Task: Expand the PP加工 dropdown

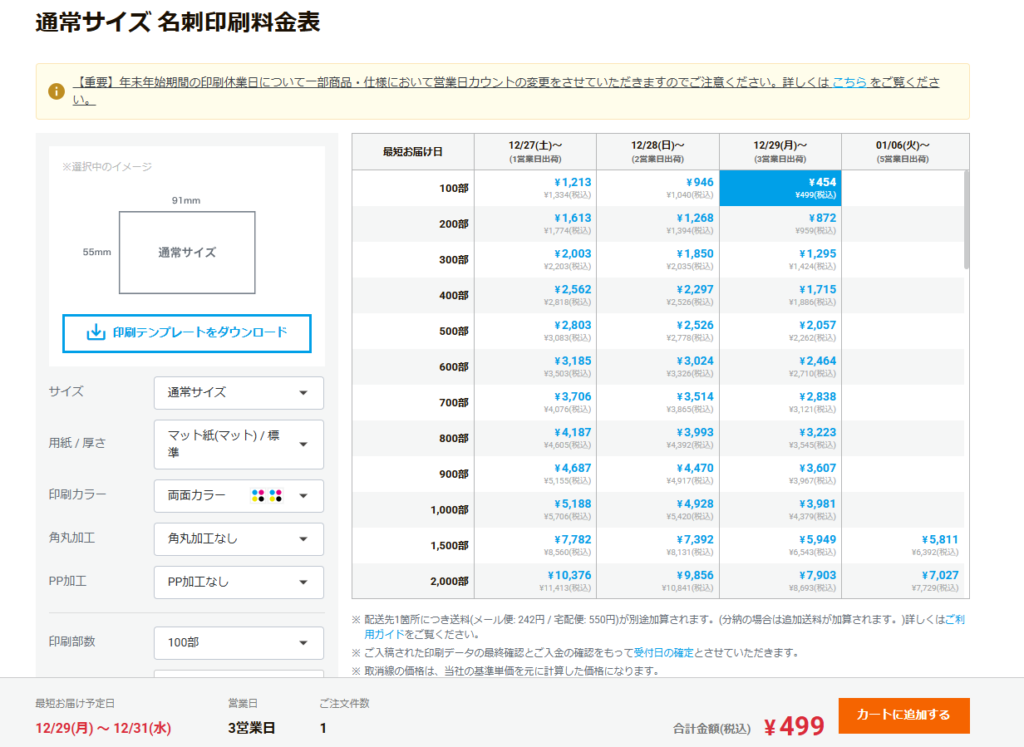Action: coord(238,582)
